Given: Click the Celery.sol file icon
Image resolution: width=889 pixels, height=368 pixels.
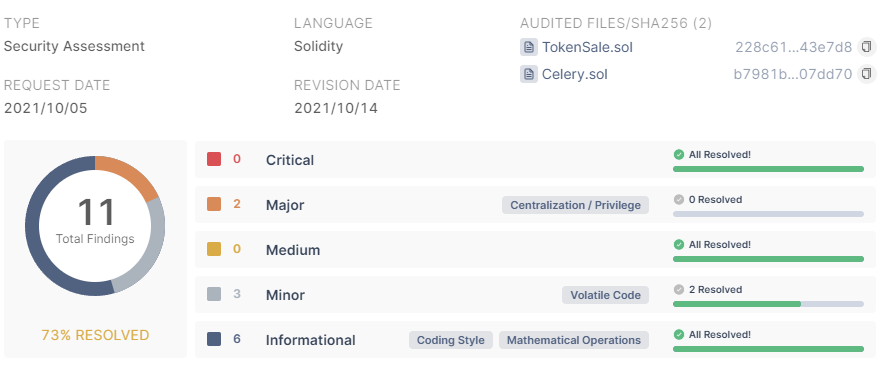Looking at the screenshot, I should [529, 74].
